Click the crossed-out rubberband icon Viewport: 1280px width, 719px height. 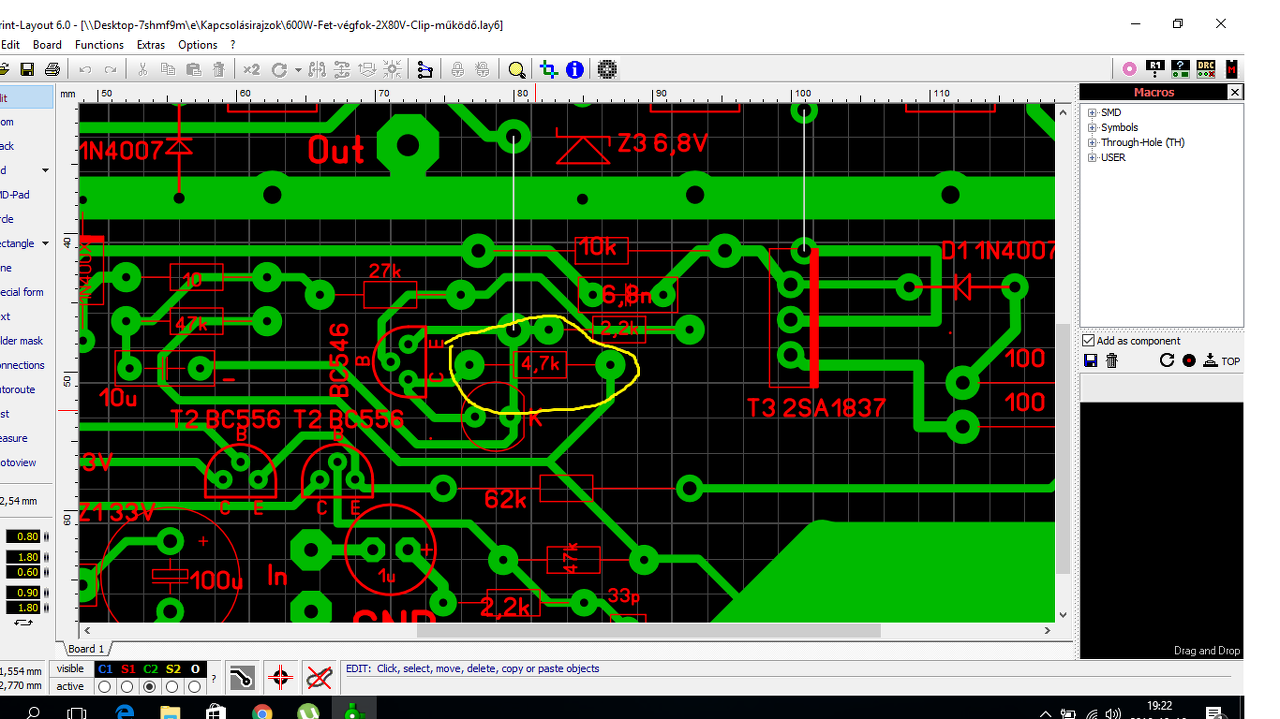pyautogui.click(x=319, y=677)
